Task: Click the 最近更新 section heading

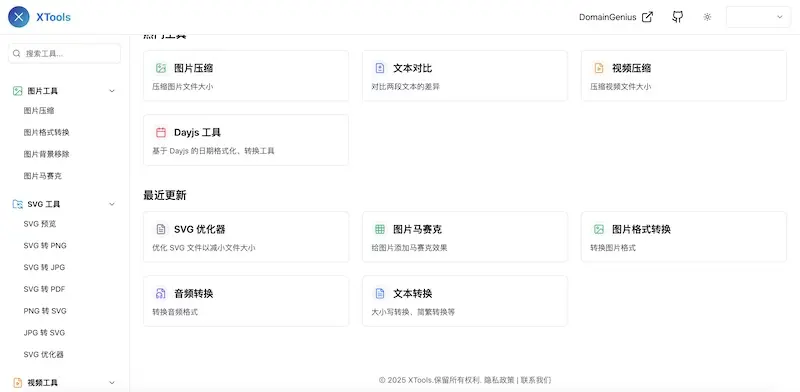Action: tap(165, 195)
